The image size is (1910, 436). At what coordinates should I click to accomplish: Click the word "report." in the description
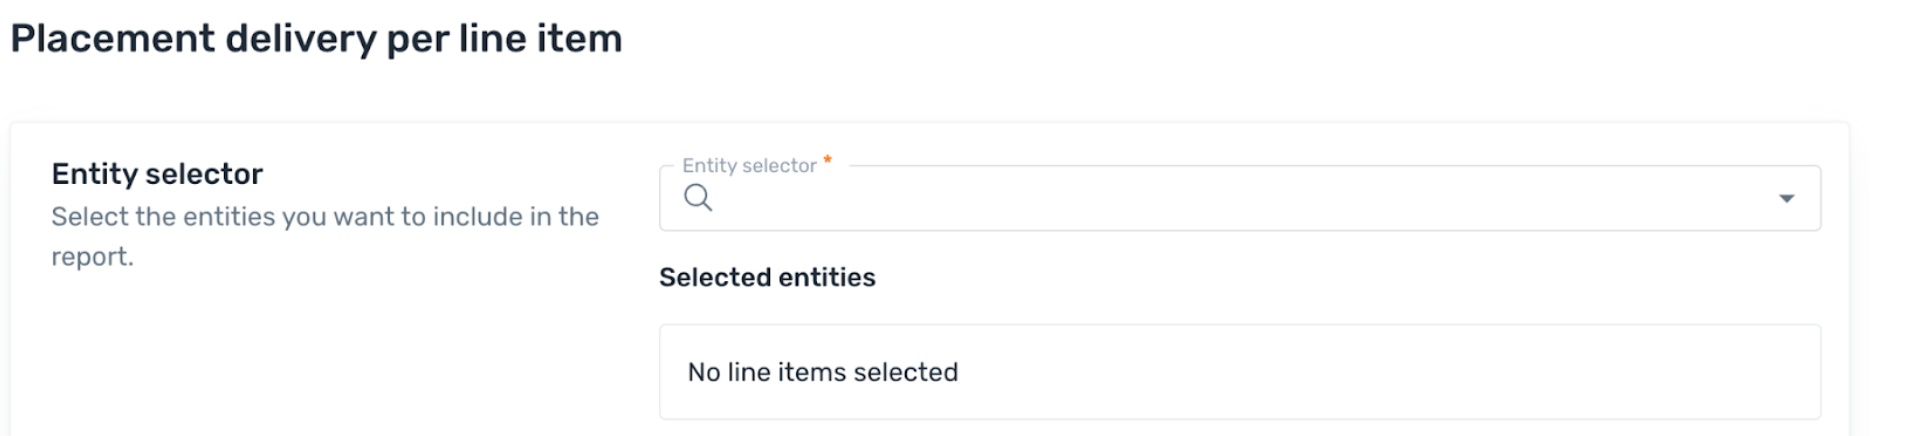point(92,257)
